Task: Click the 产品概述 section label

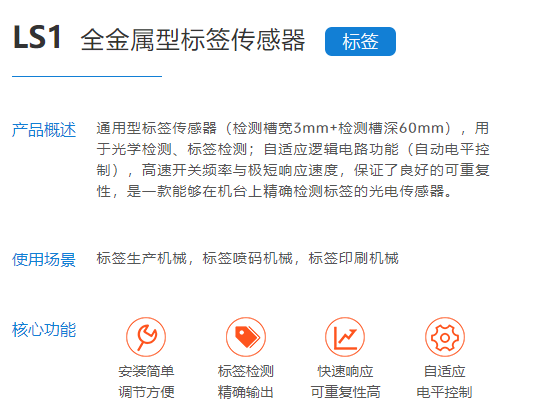Action: [44, 130]
